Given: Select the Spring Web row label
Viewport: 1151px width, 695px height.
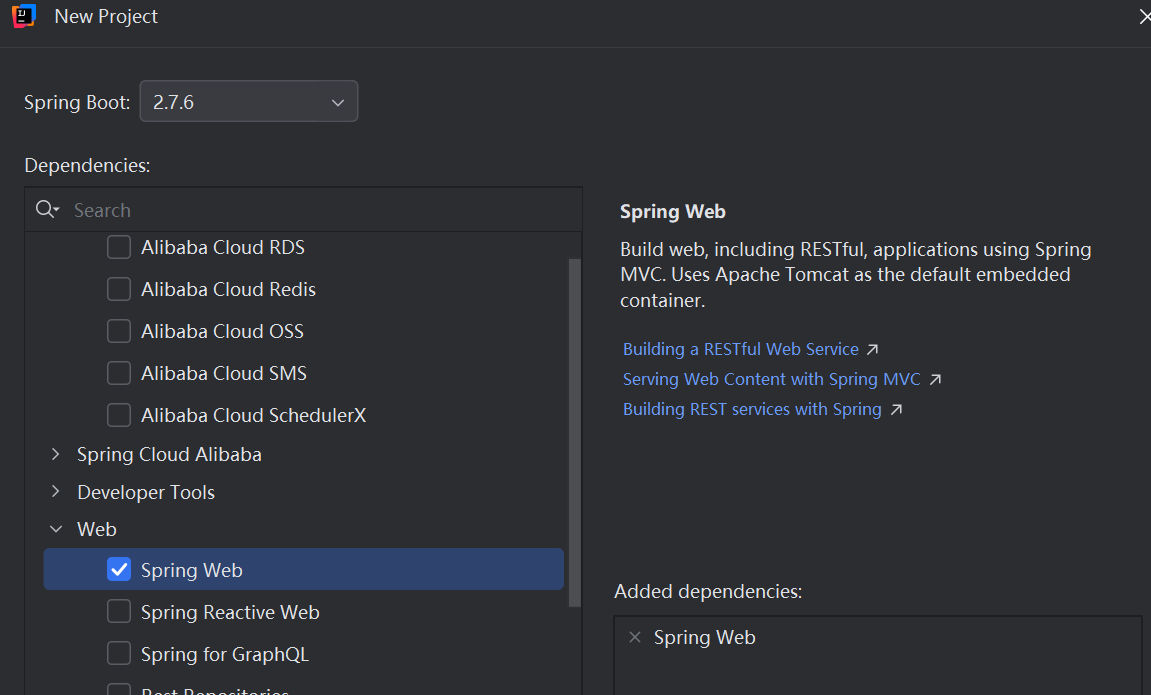Looking at the screenshot, I should click(x=192, y=570).
